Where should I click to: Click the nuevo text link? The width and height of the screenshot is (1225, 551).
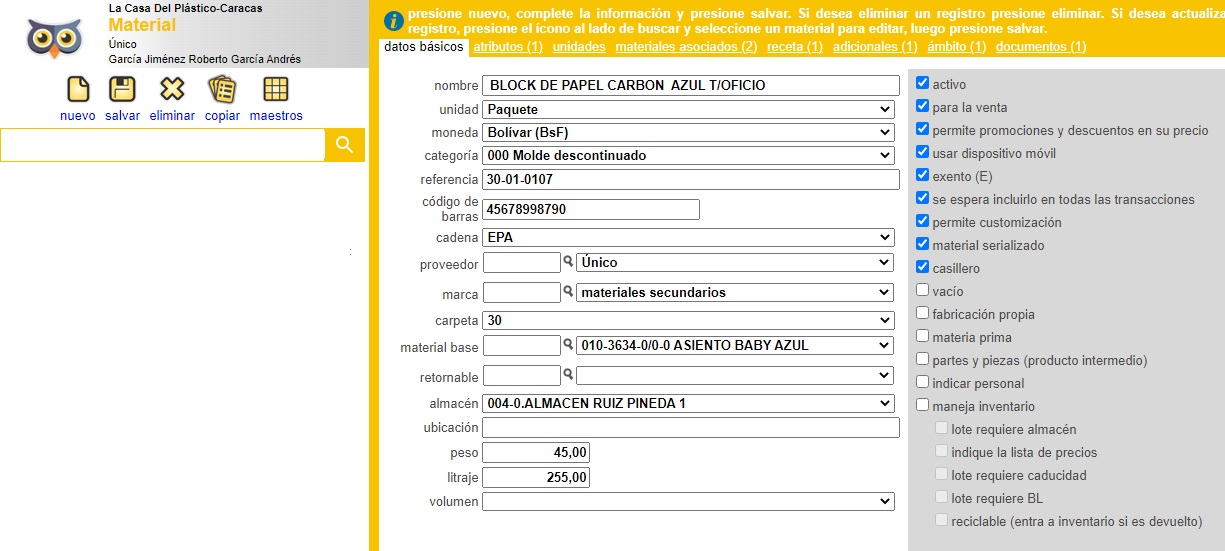click(78, 116)
